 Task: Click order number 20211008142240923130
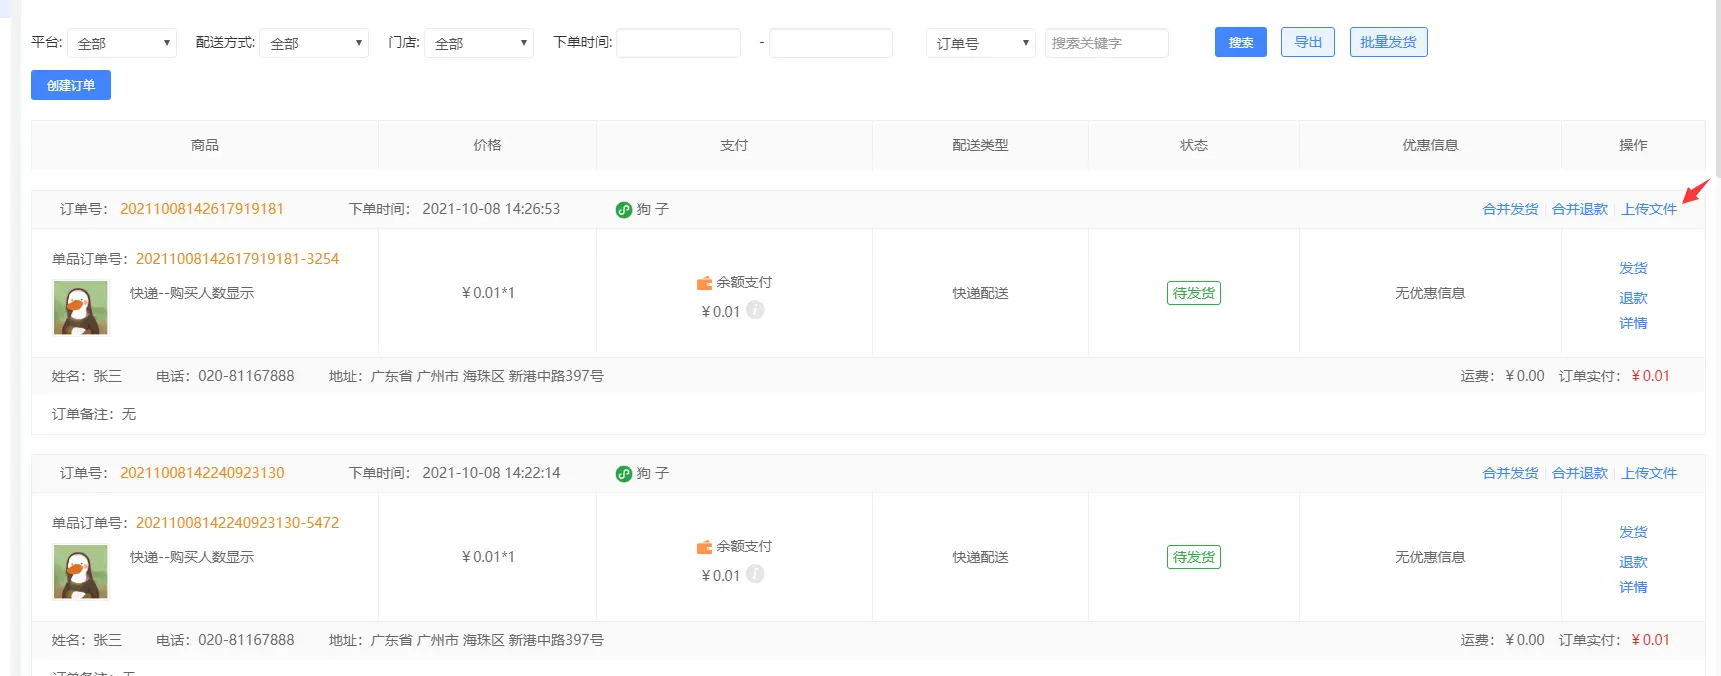(x=202, y=473)
